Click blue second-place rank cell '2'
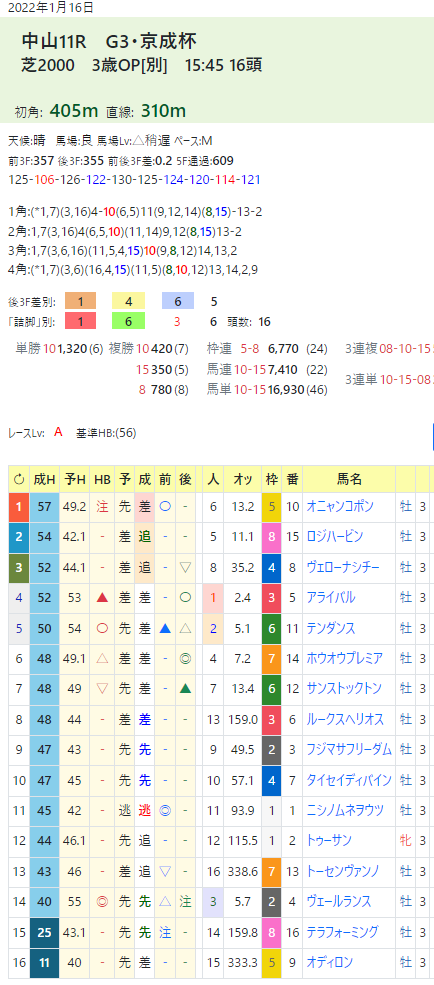Viewport: 434px width, 985px height. (19, 536)
